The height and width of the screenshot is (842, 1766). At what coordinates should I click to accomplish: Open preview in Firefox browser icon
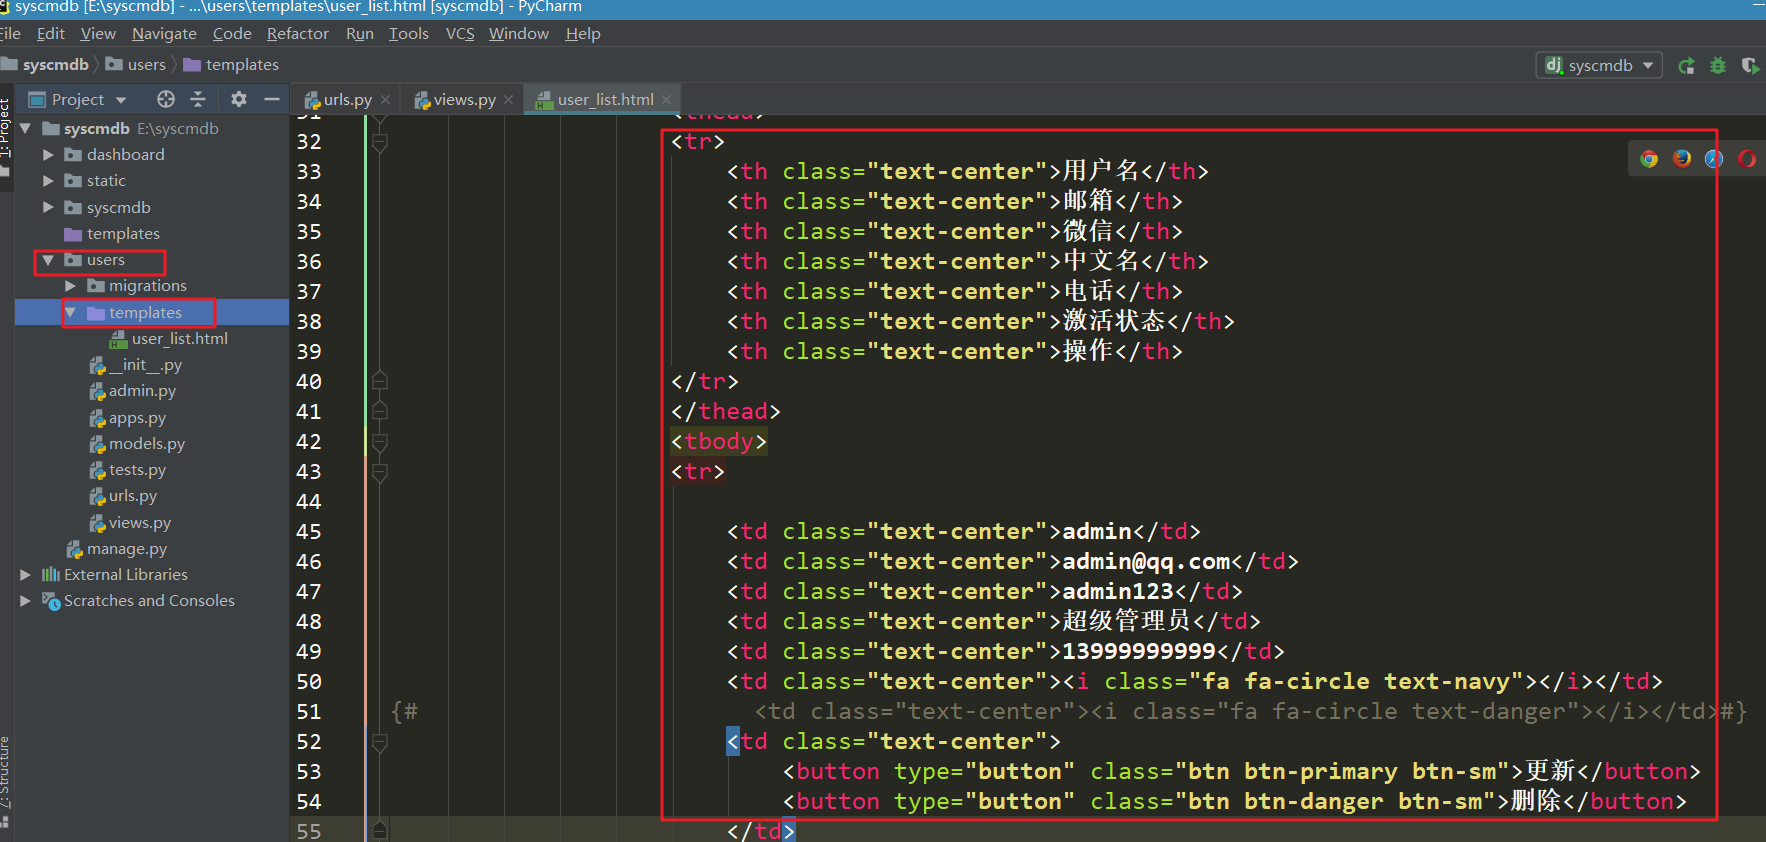click(1682, 159)
